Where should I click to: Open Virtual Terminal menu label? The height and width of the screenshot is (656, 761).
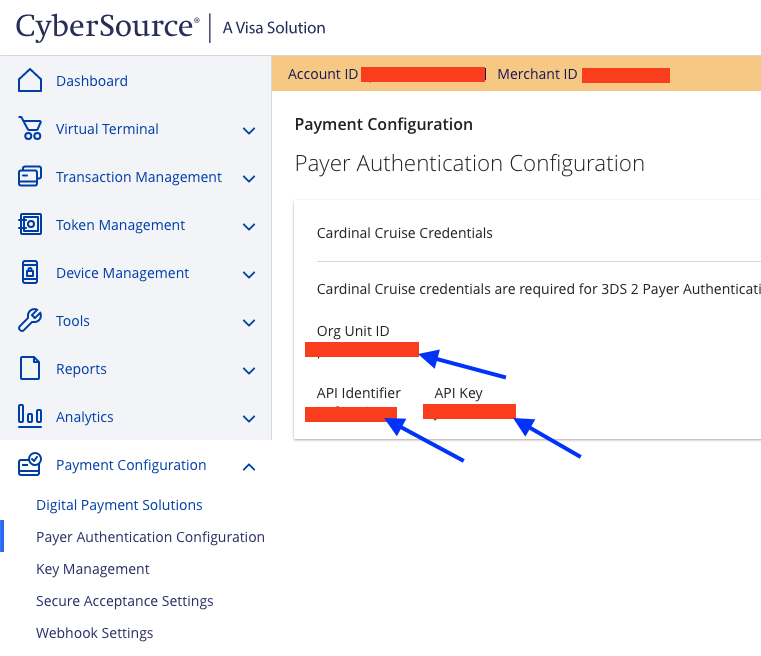(107, 129)
